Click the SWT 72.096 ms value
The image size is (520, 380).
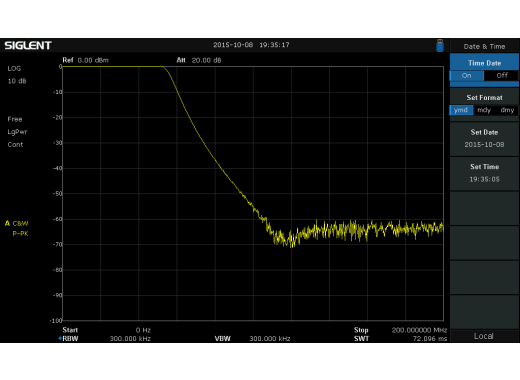pos(430,339)
